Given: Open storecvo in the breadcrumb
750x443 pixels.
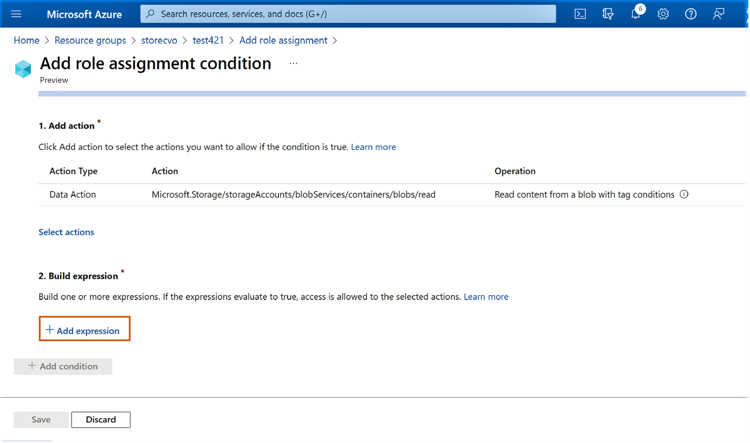Looking at the screenshot, I should point(159,41).
